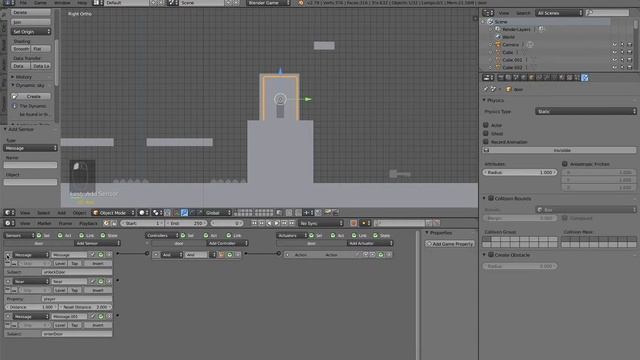Screen dimensions: 640x360
Task: Enable the Actor checkbox
Action: [x=486, y=125]
